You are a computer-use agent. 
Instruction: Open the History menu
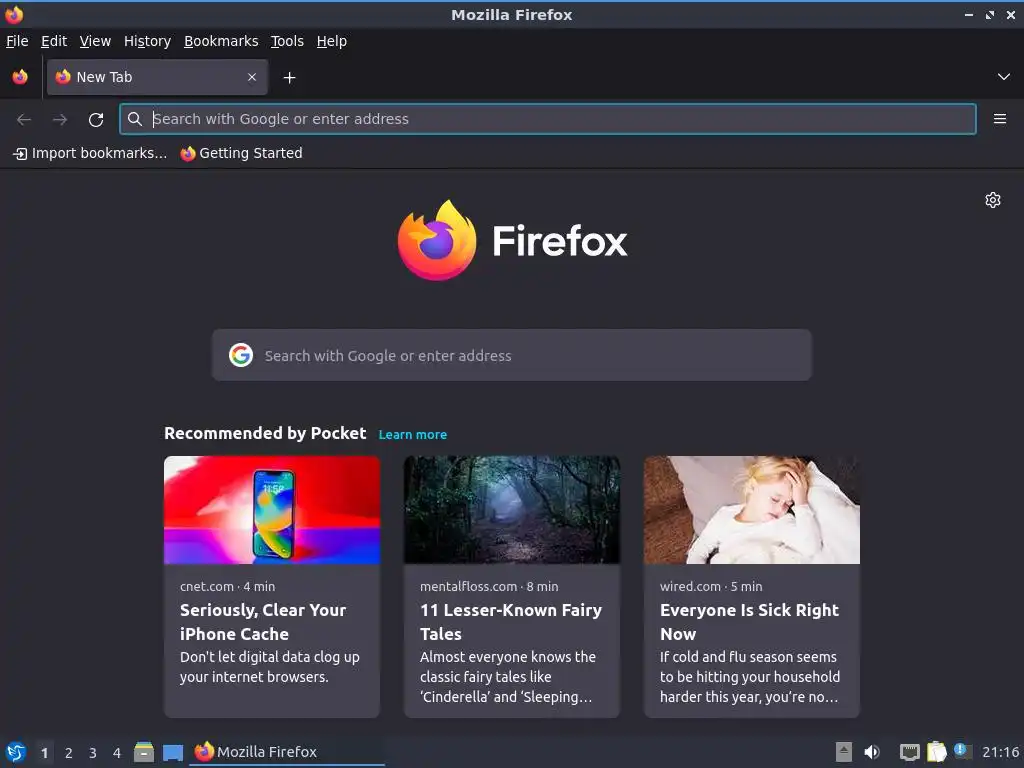coord(147,41)
